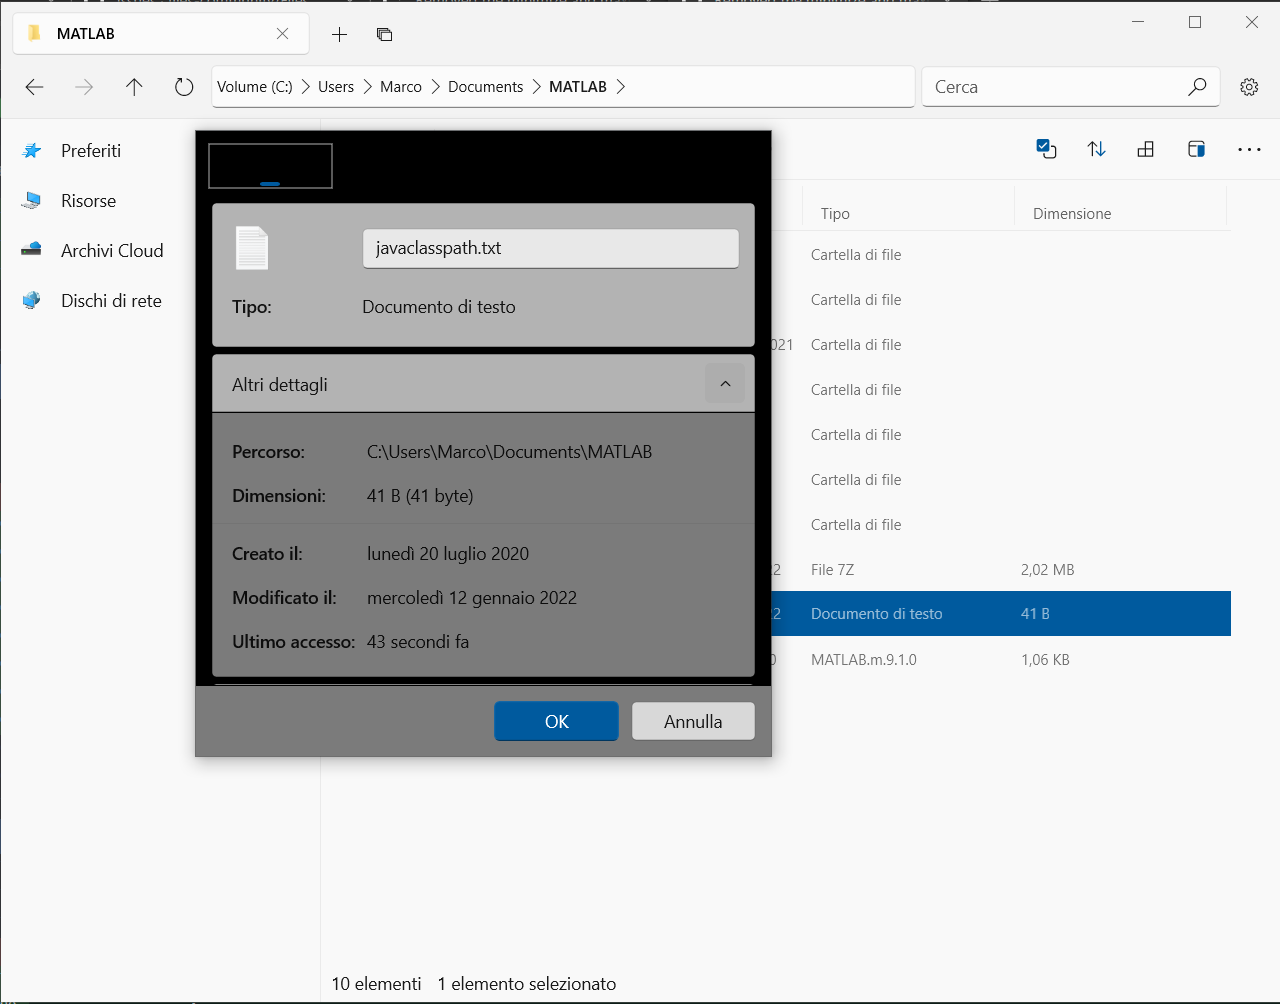
Task: Click the javaclasspath.txt filename field
Action: click(550, 248)
